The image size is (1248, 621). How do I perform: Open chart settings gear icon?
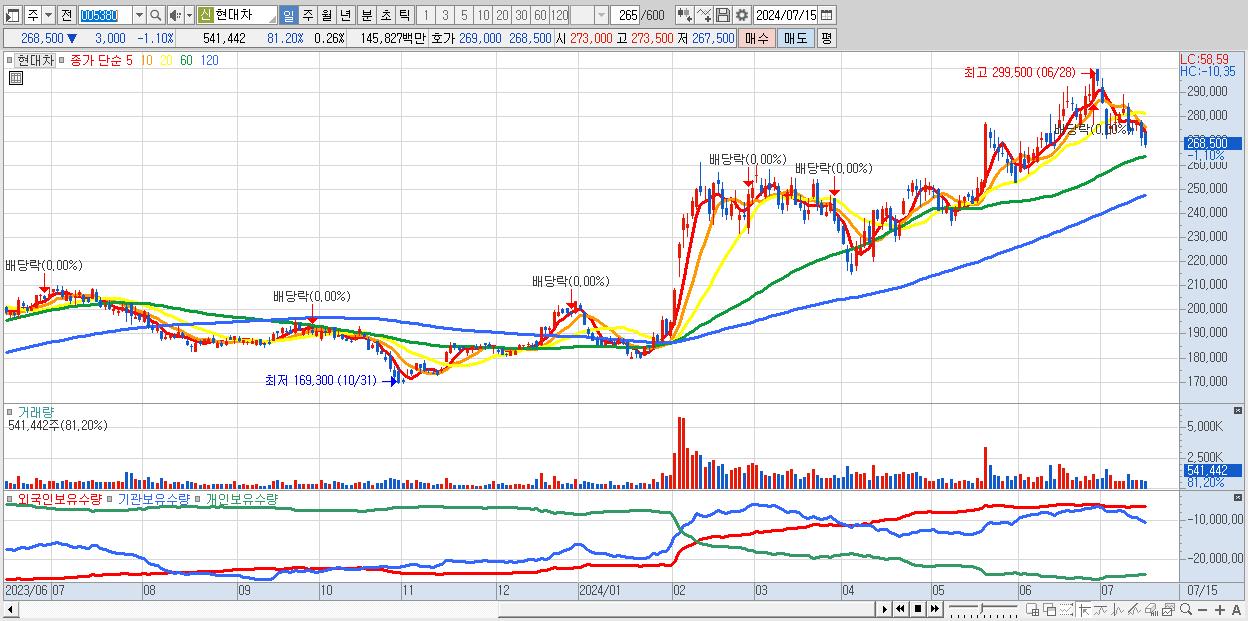tap(742, 15)
